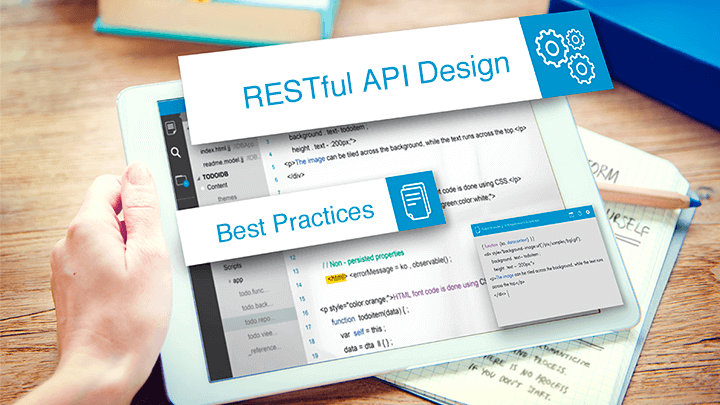Image resolution: width=720 pixels, height=405 pixels.
Task: Click the '</div>' code on line 6
Action: pos(296,175)
